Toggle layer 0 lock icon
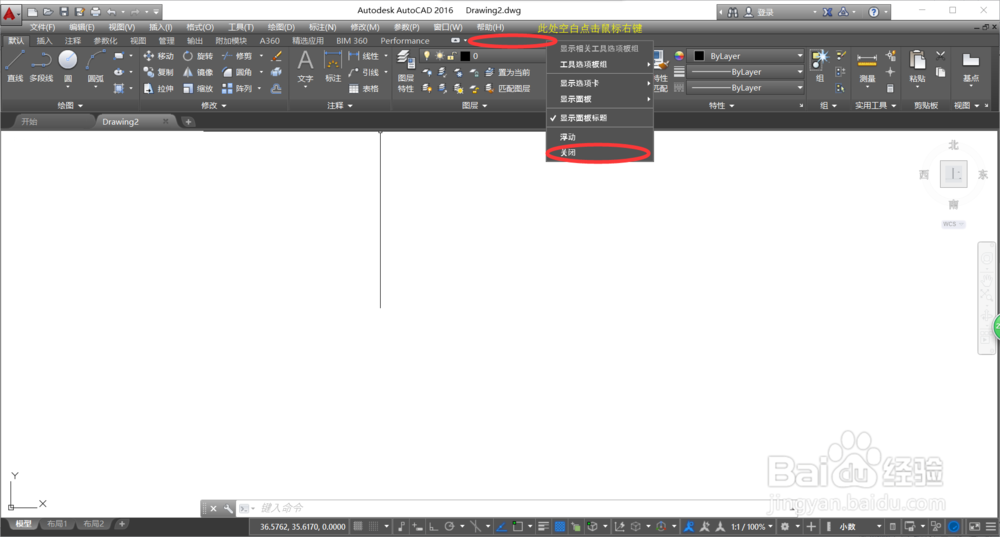Viewport: 1000px width, 537px height. [x=451, y=56]
